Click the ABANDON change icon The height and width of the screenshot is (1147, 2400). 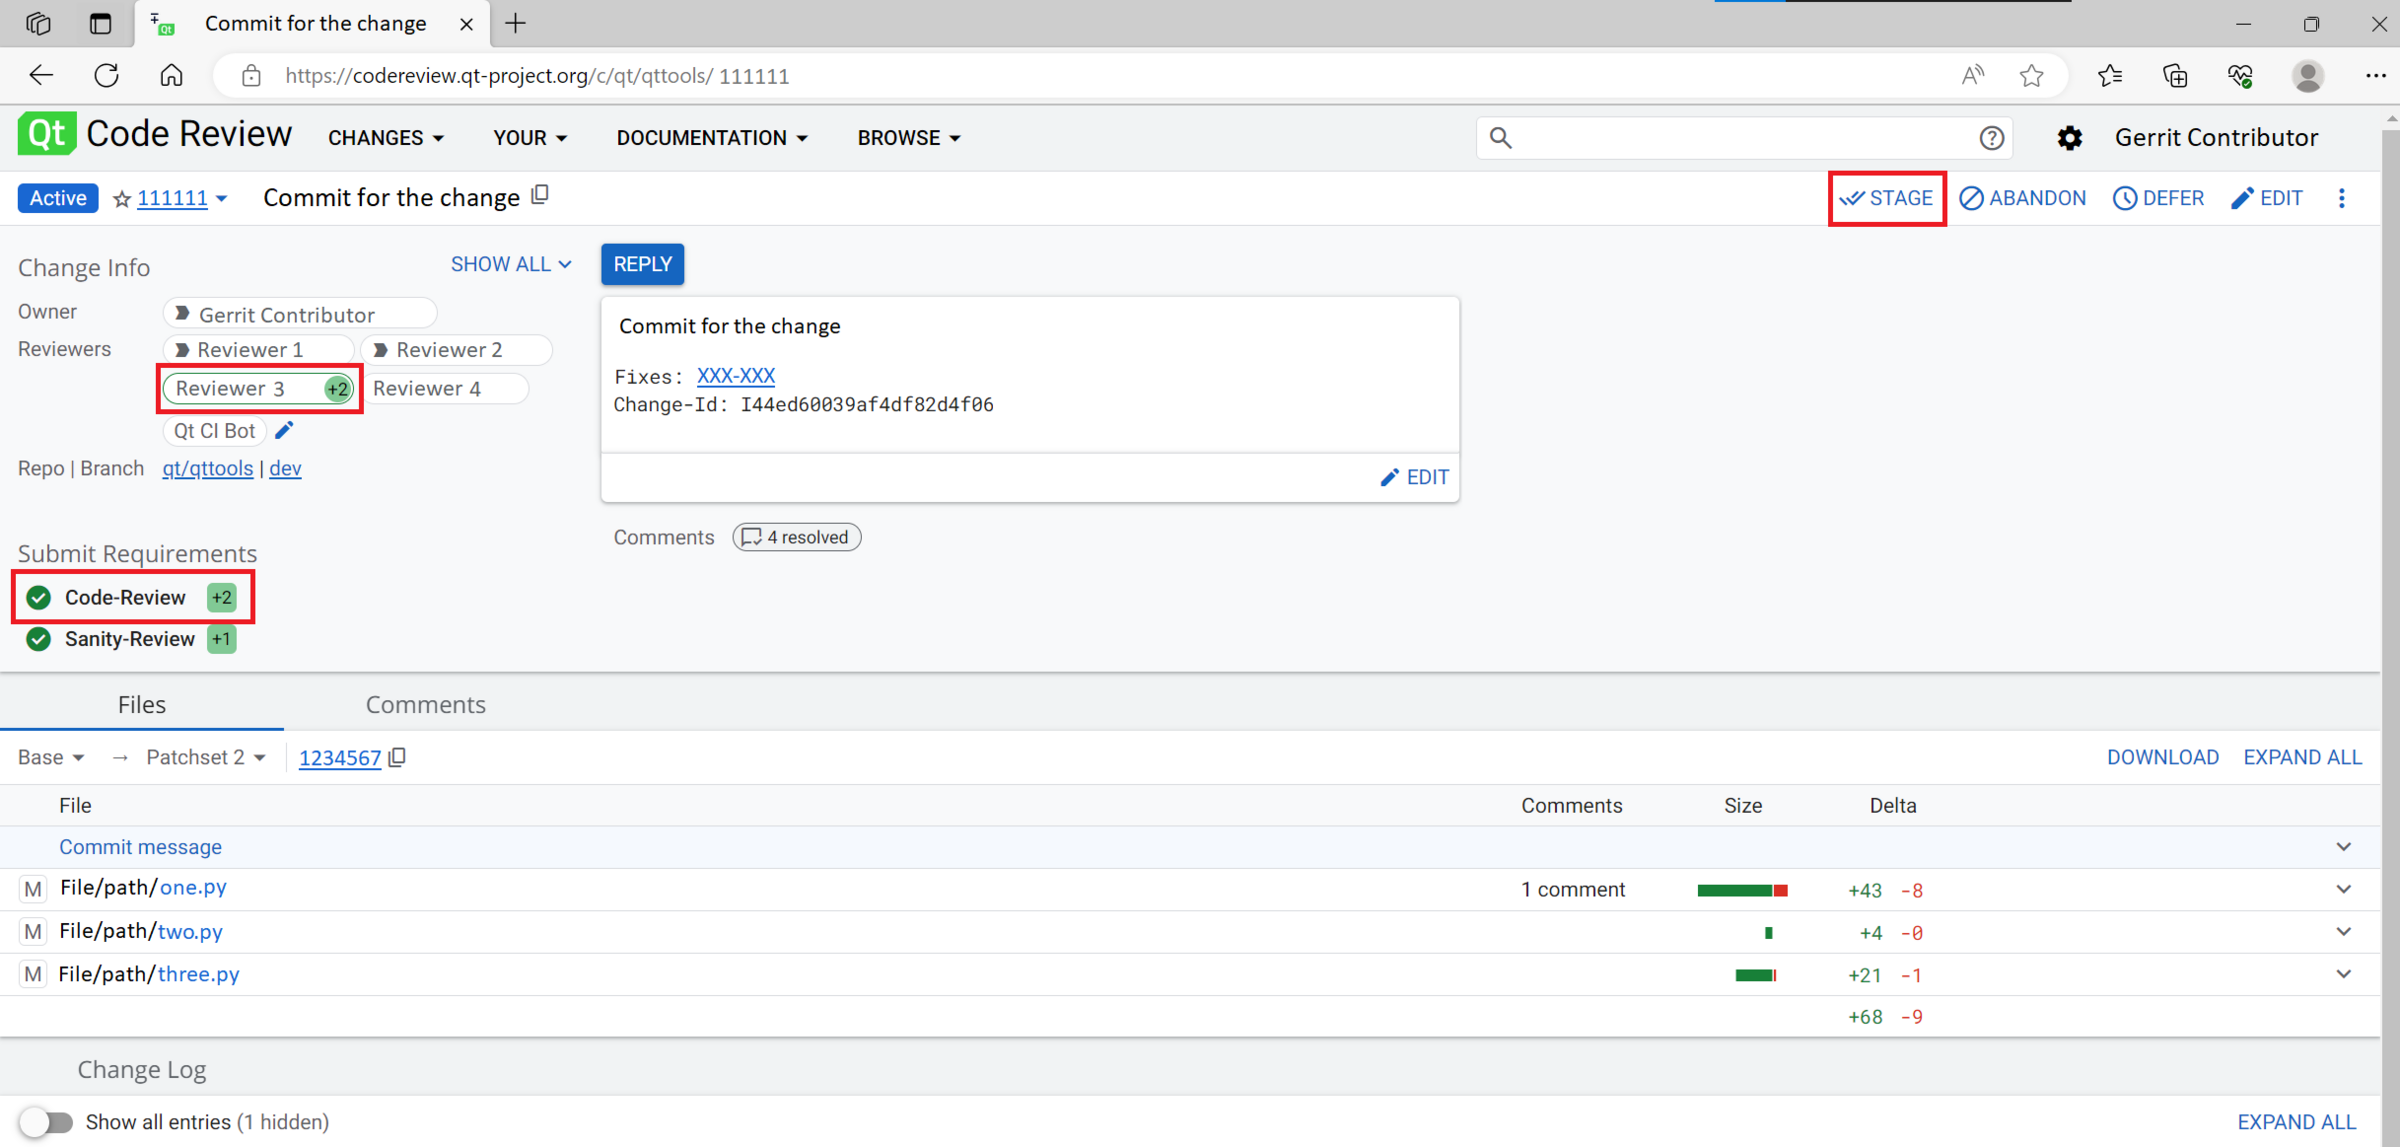[1971, 198]
